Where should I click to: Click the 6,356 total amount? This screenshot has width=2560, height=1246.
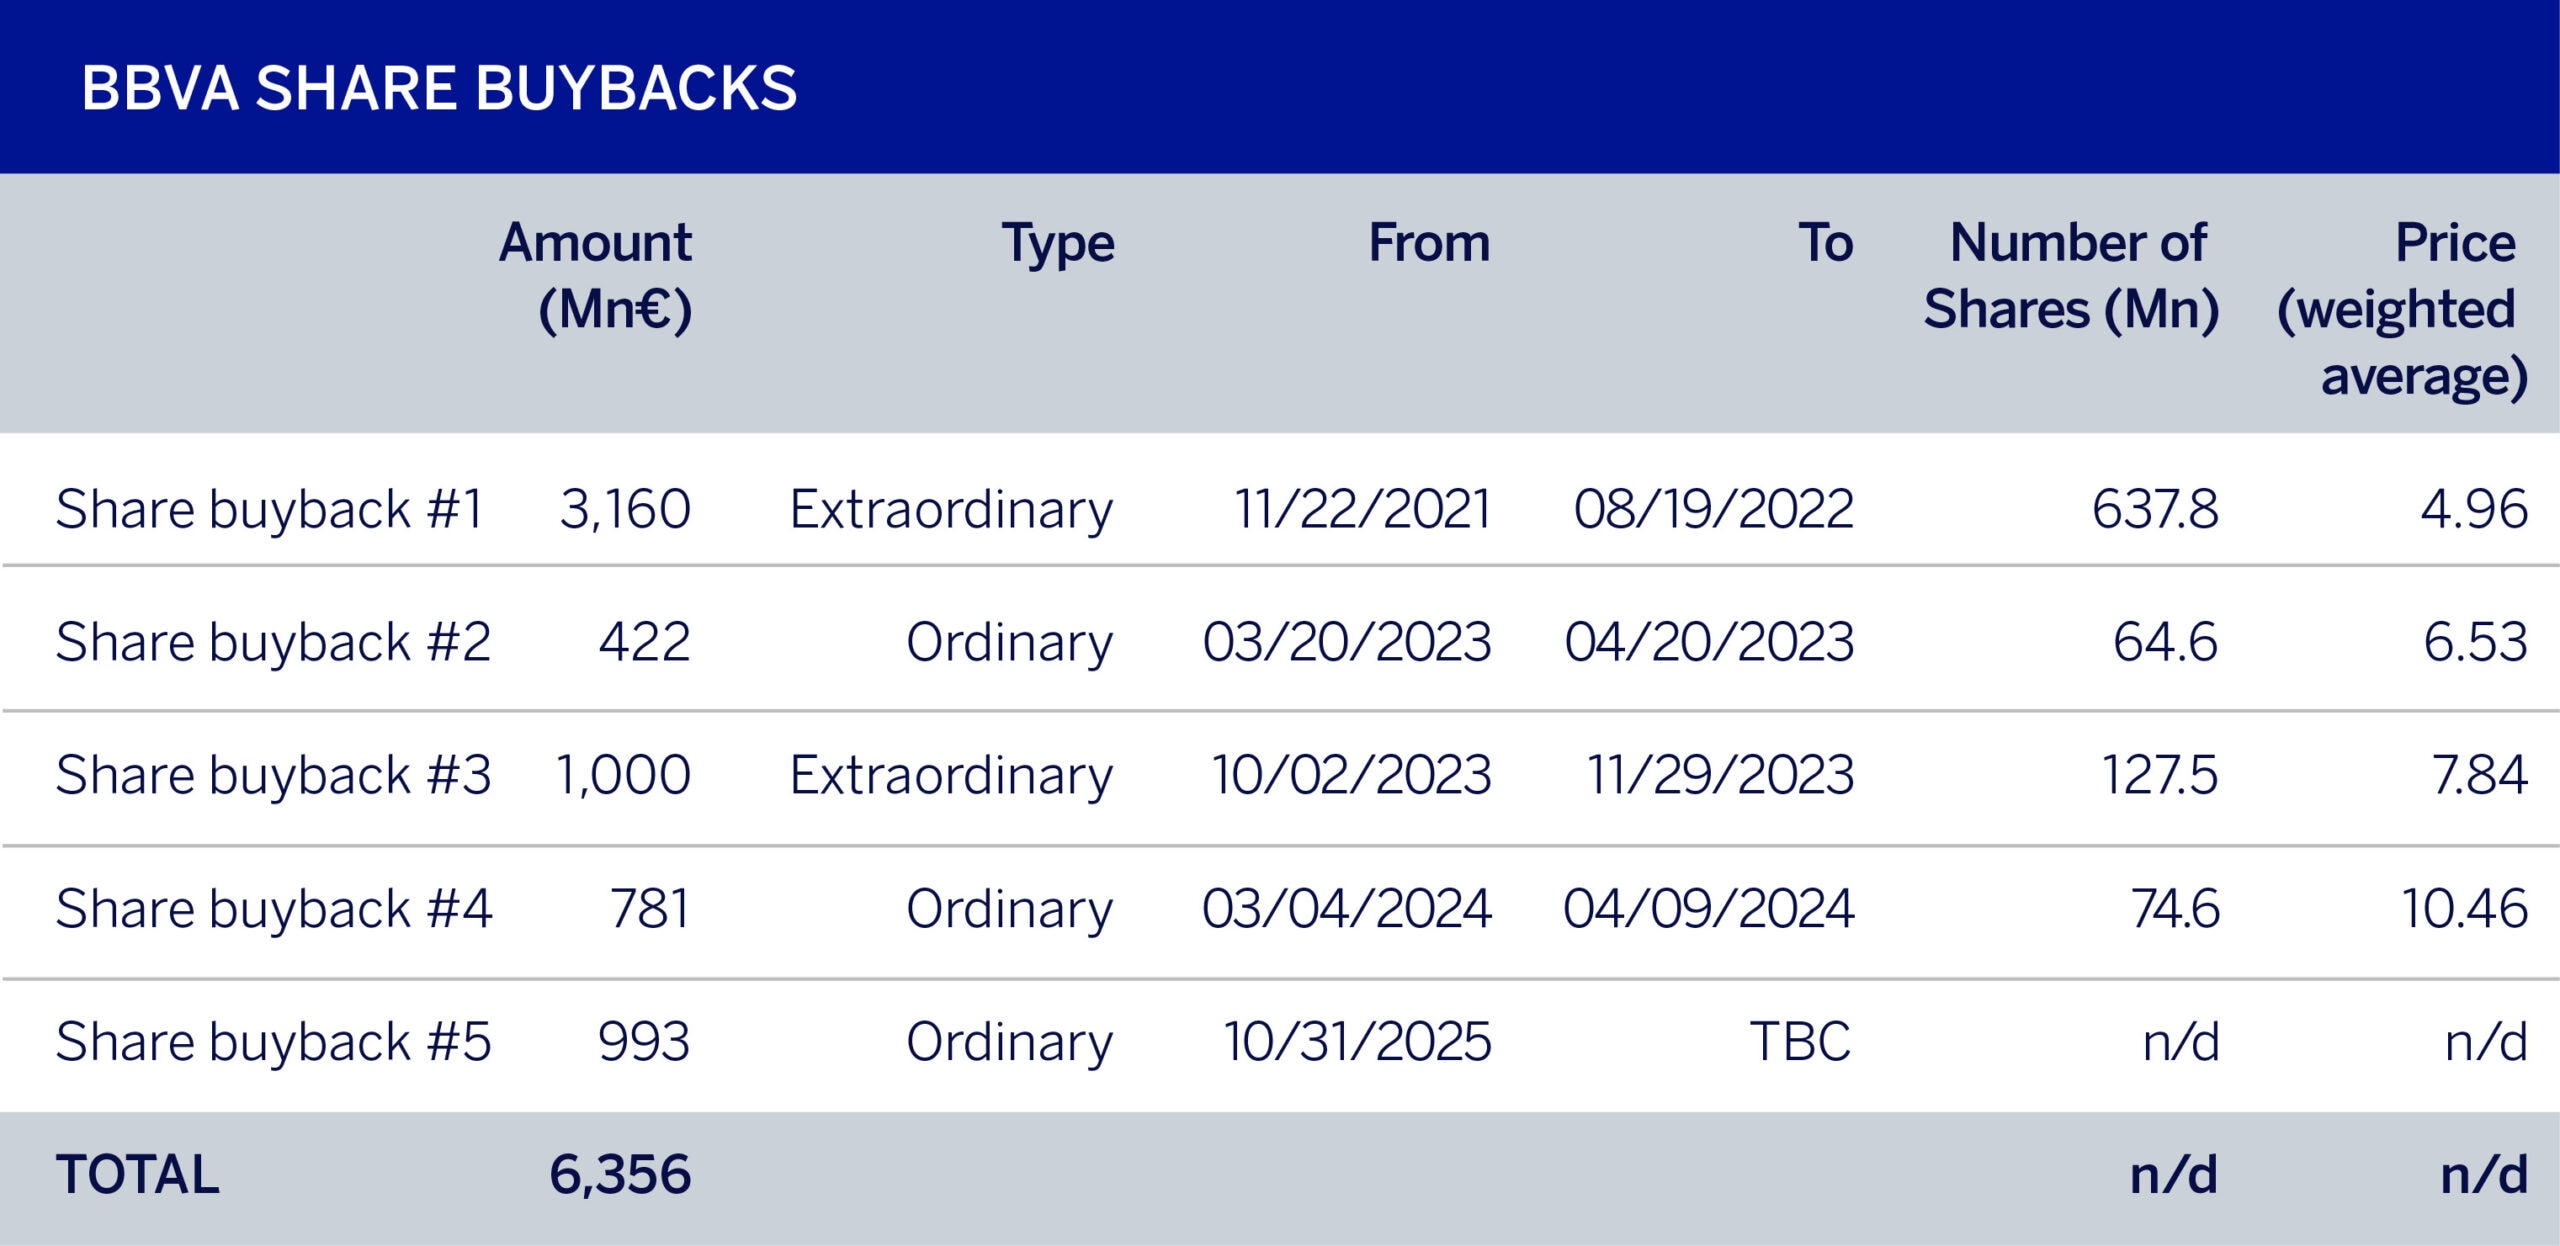[620, 1174]
